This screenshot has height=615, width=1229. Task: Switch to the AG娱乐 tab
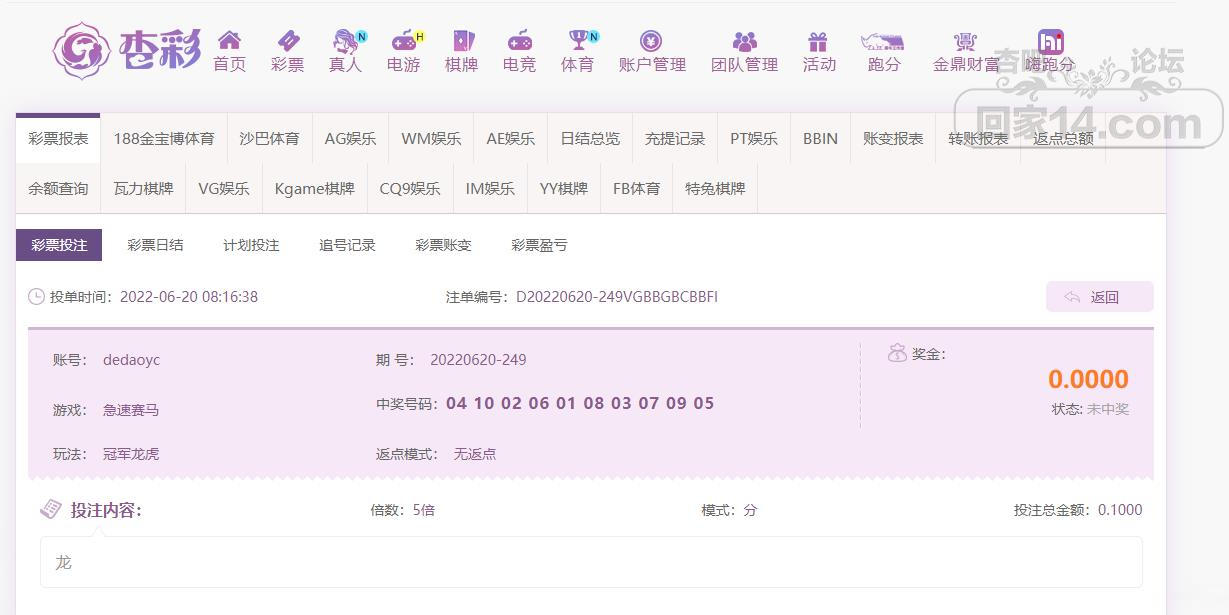point(350,139)
